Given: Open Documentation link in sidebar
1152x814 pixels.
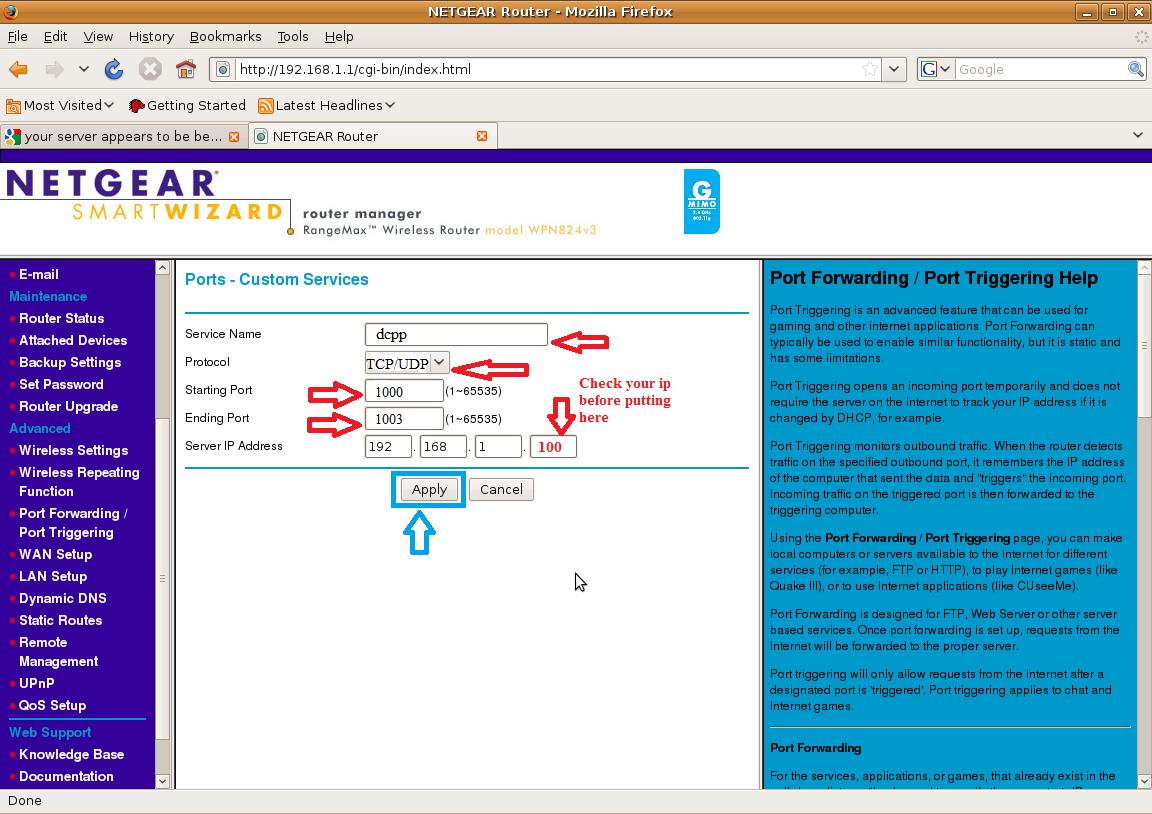Looking at the screenshot, I should coord(66,777).
